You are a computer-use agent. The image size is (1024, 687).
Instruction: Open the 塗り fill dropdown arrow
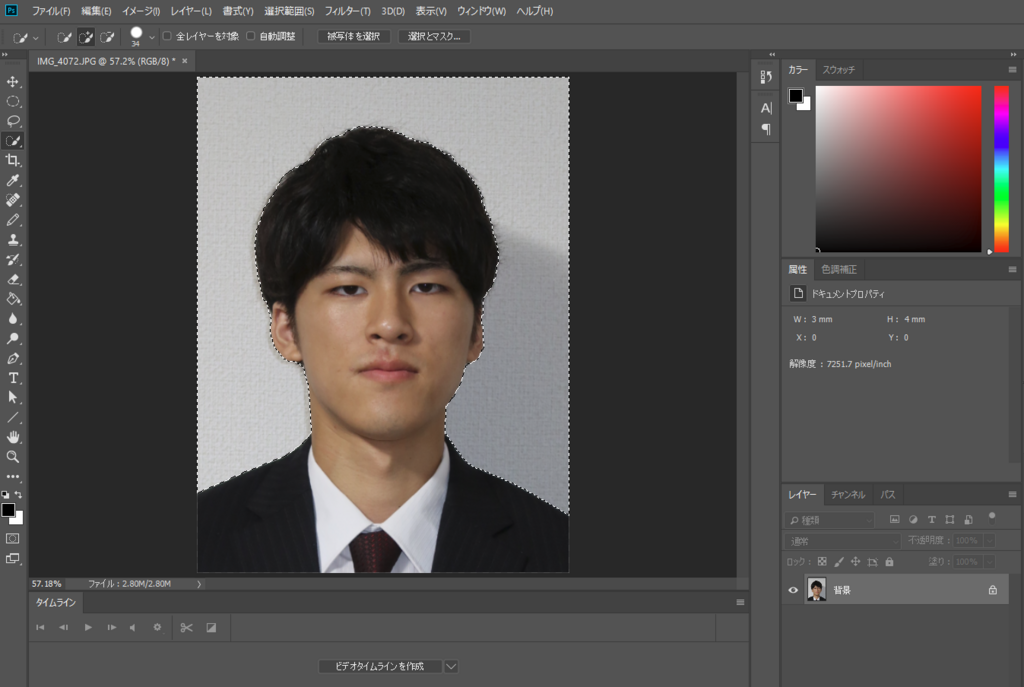990,562
